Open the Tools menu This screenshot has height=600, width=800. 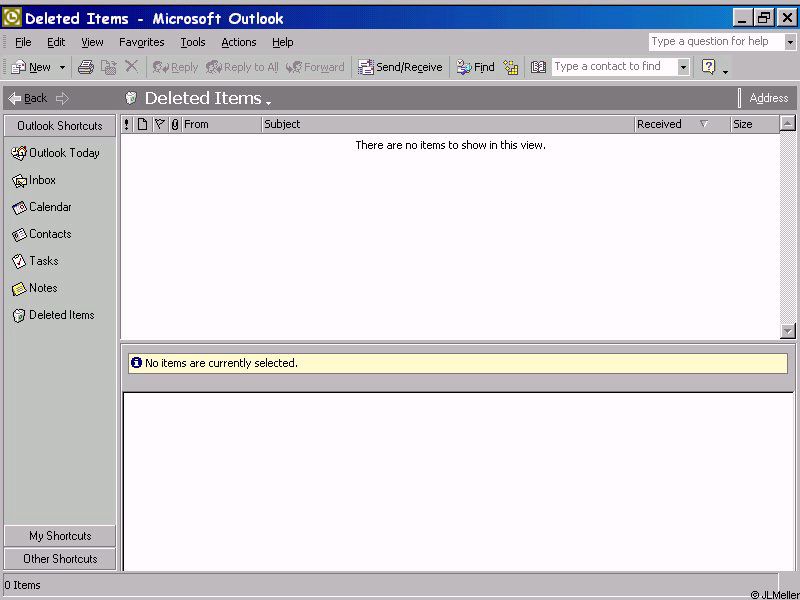[x=193, y=42]
